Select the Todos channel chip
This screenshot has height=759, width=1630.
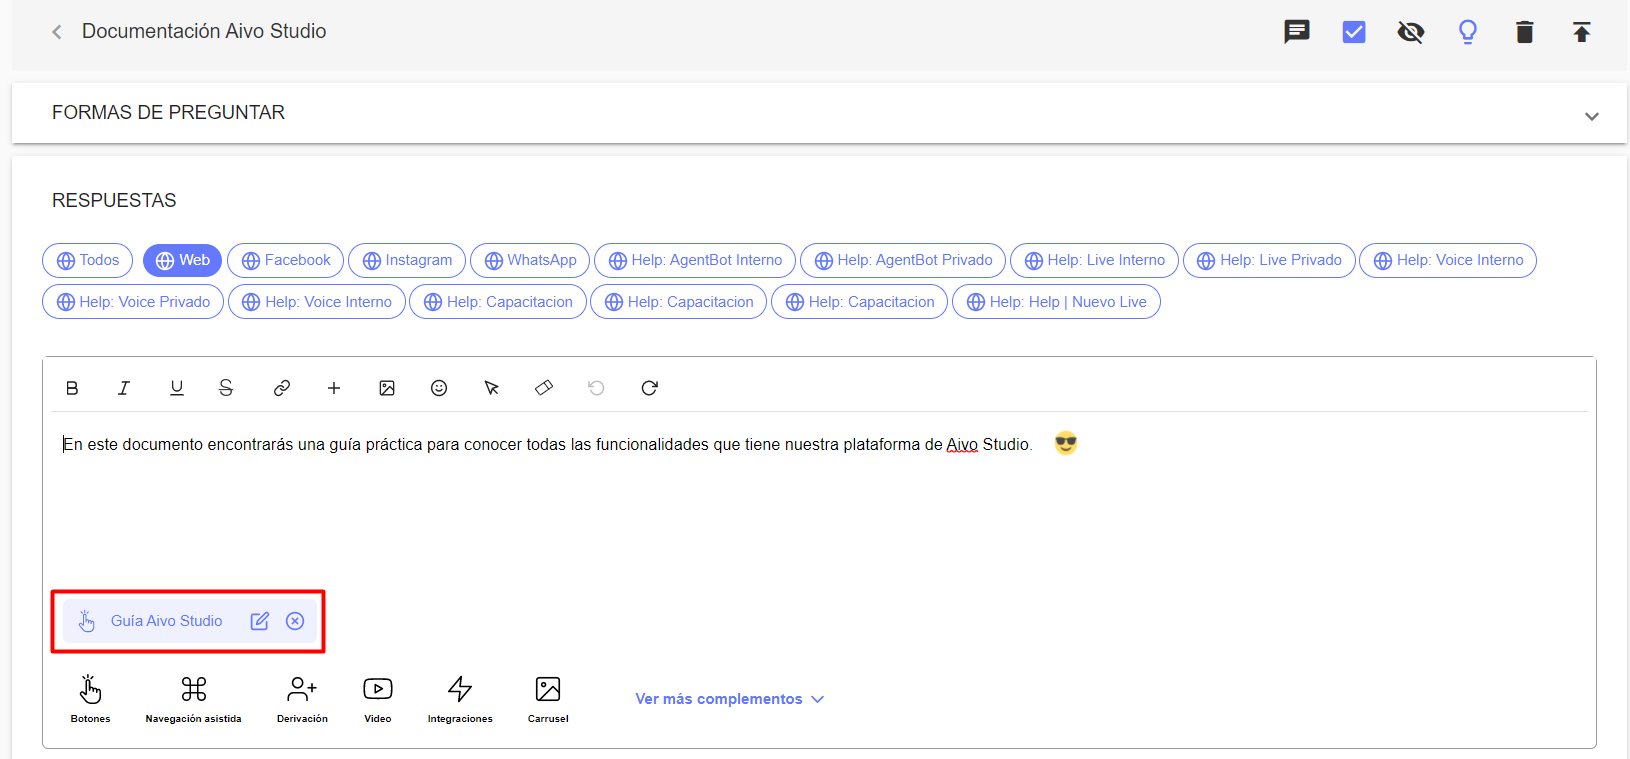pyautogui.click(x=88, y=260)
